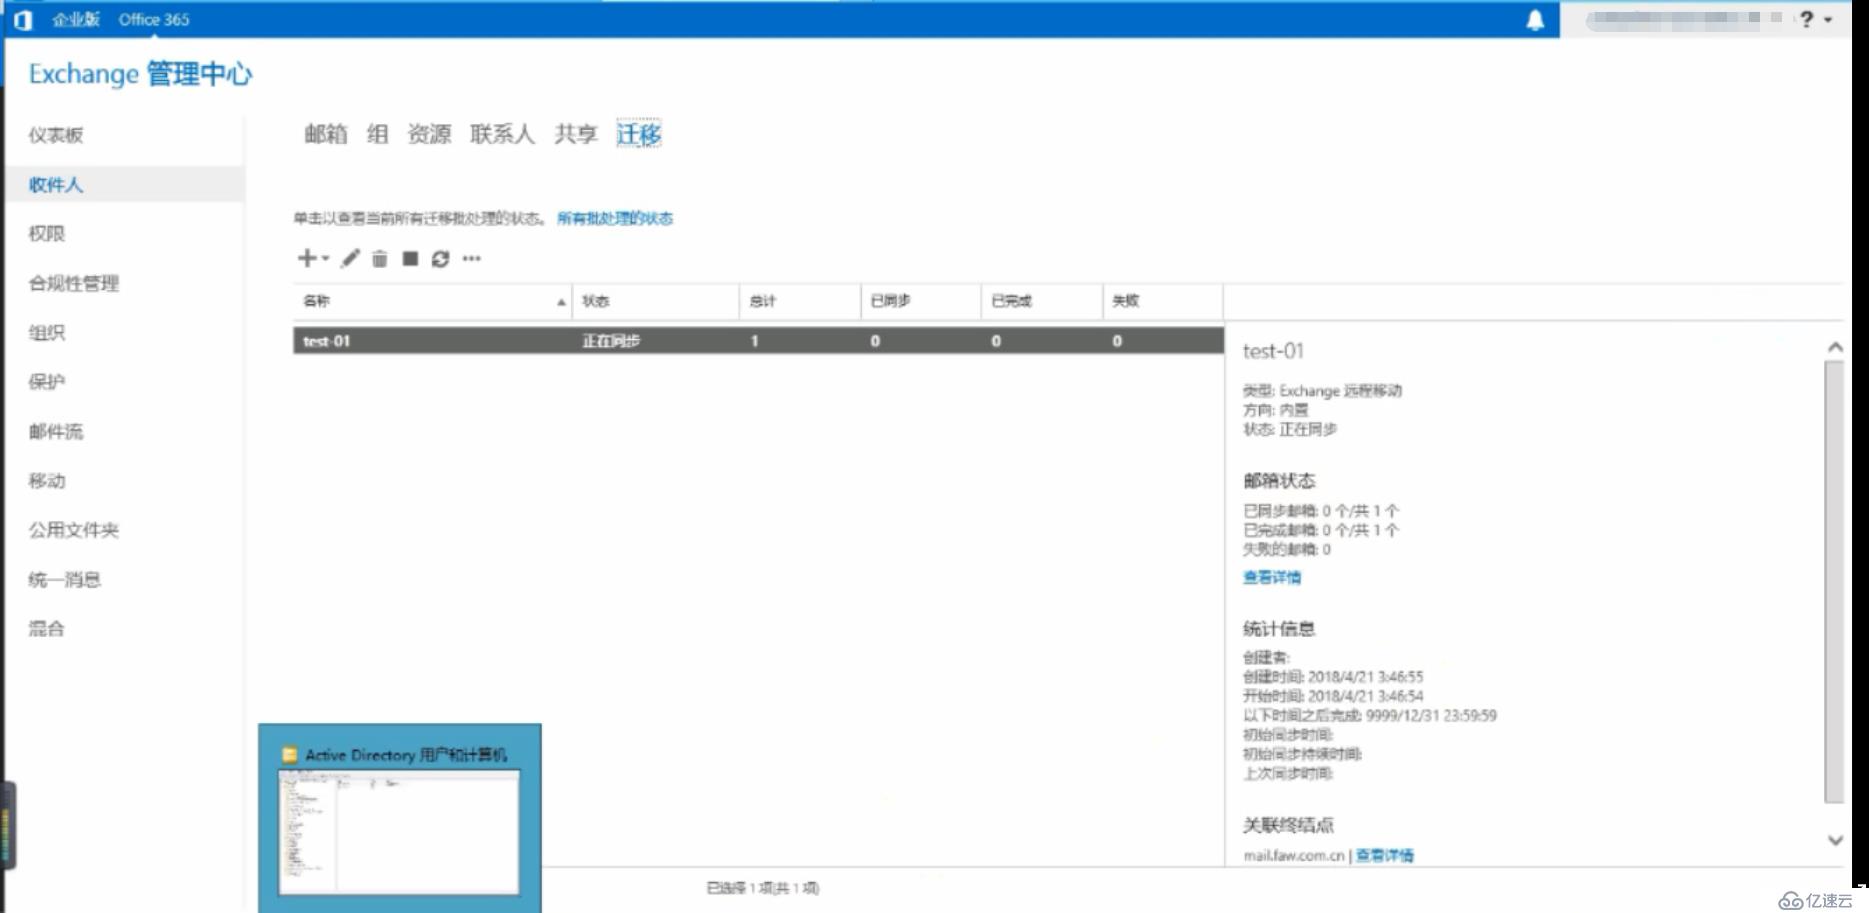Open 混合 in left navigation

(x=47, y=629)
